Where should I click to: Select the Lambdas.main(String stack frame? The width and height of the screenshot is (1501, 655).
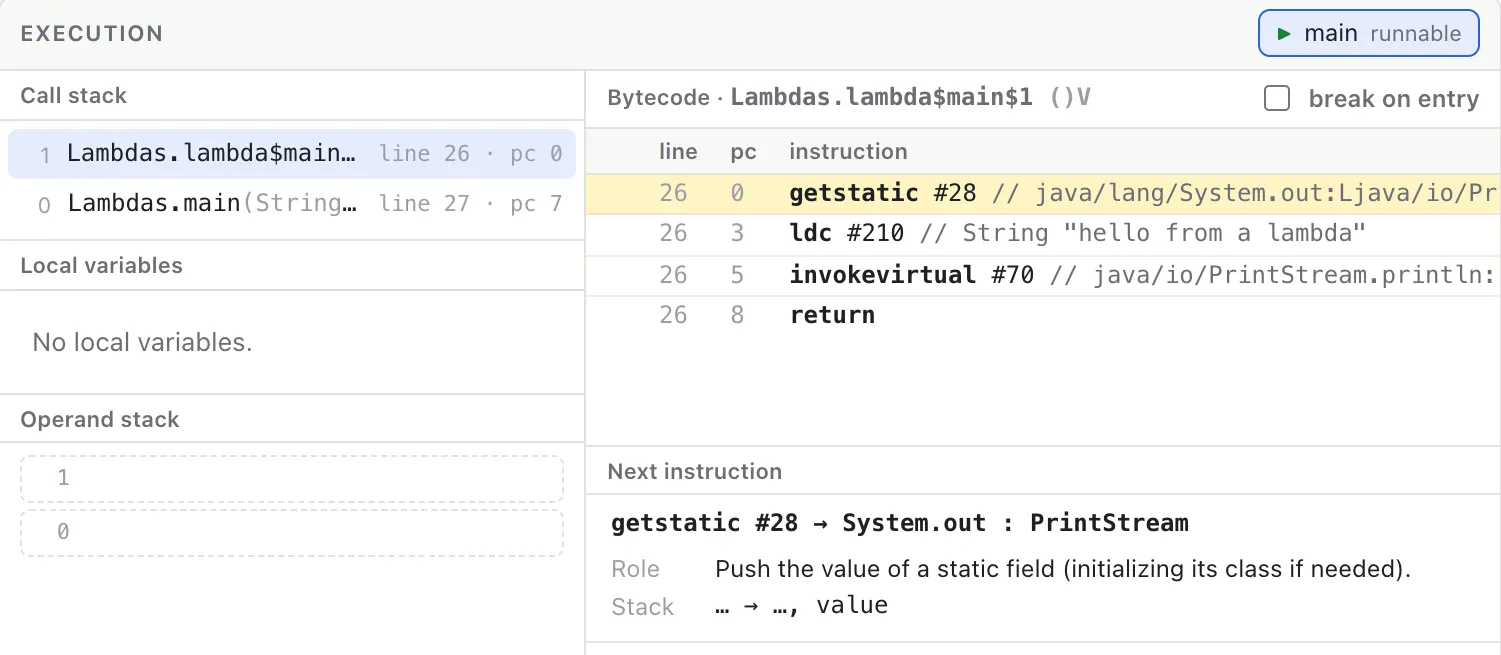click(292, 204)
